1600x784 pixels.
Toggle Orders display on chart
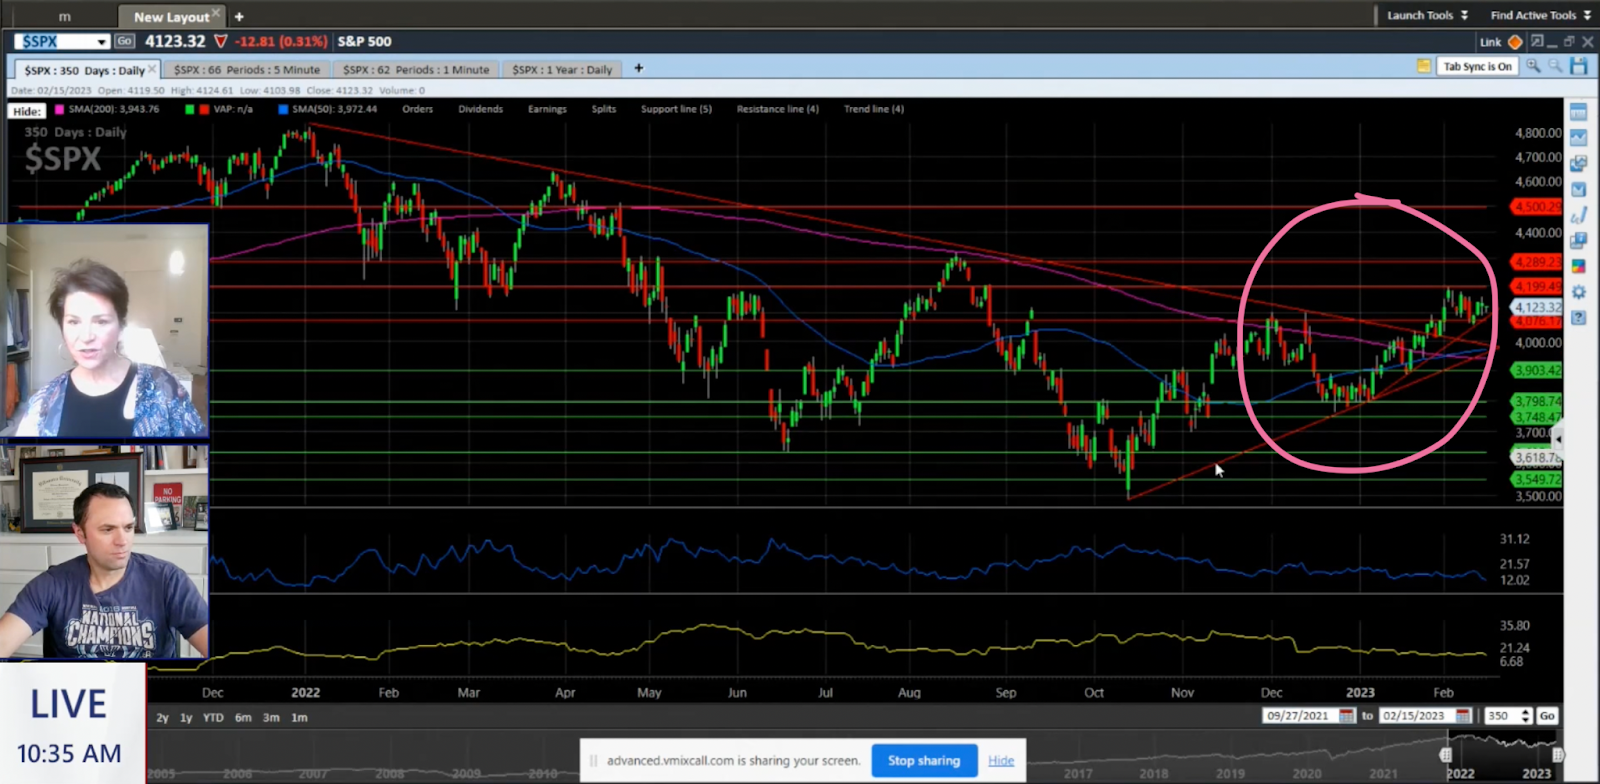tap(418, 109)
